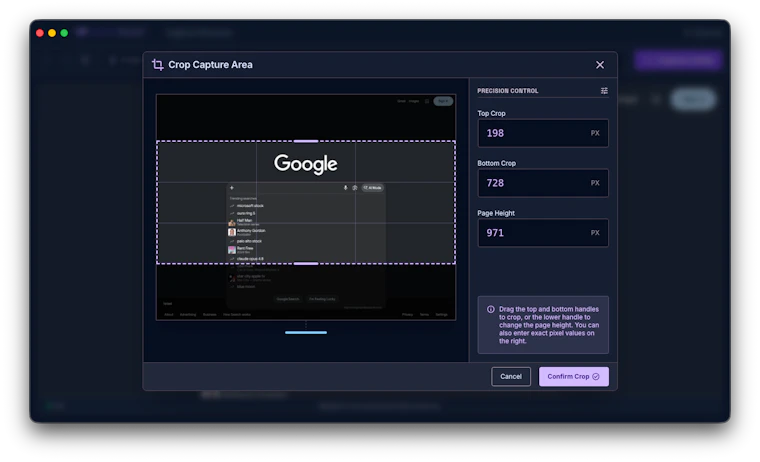Click the green fullscreen window button
Screen dimensions: 760x462
click(x=64, y=33)
